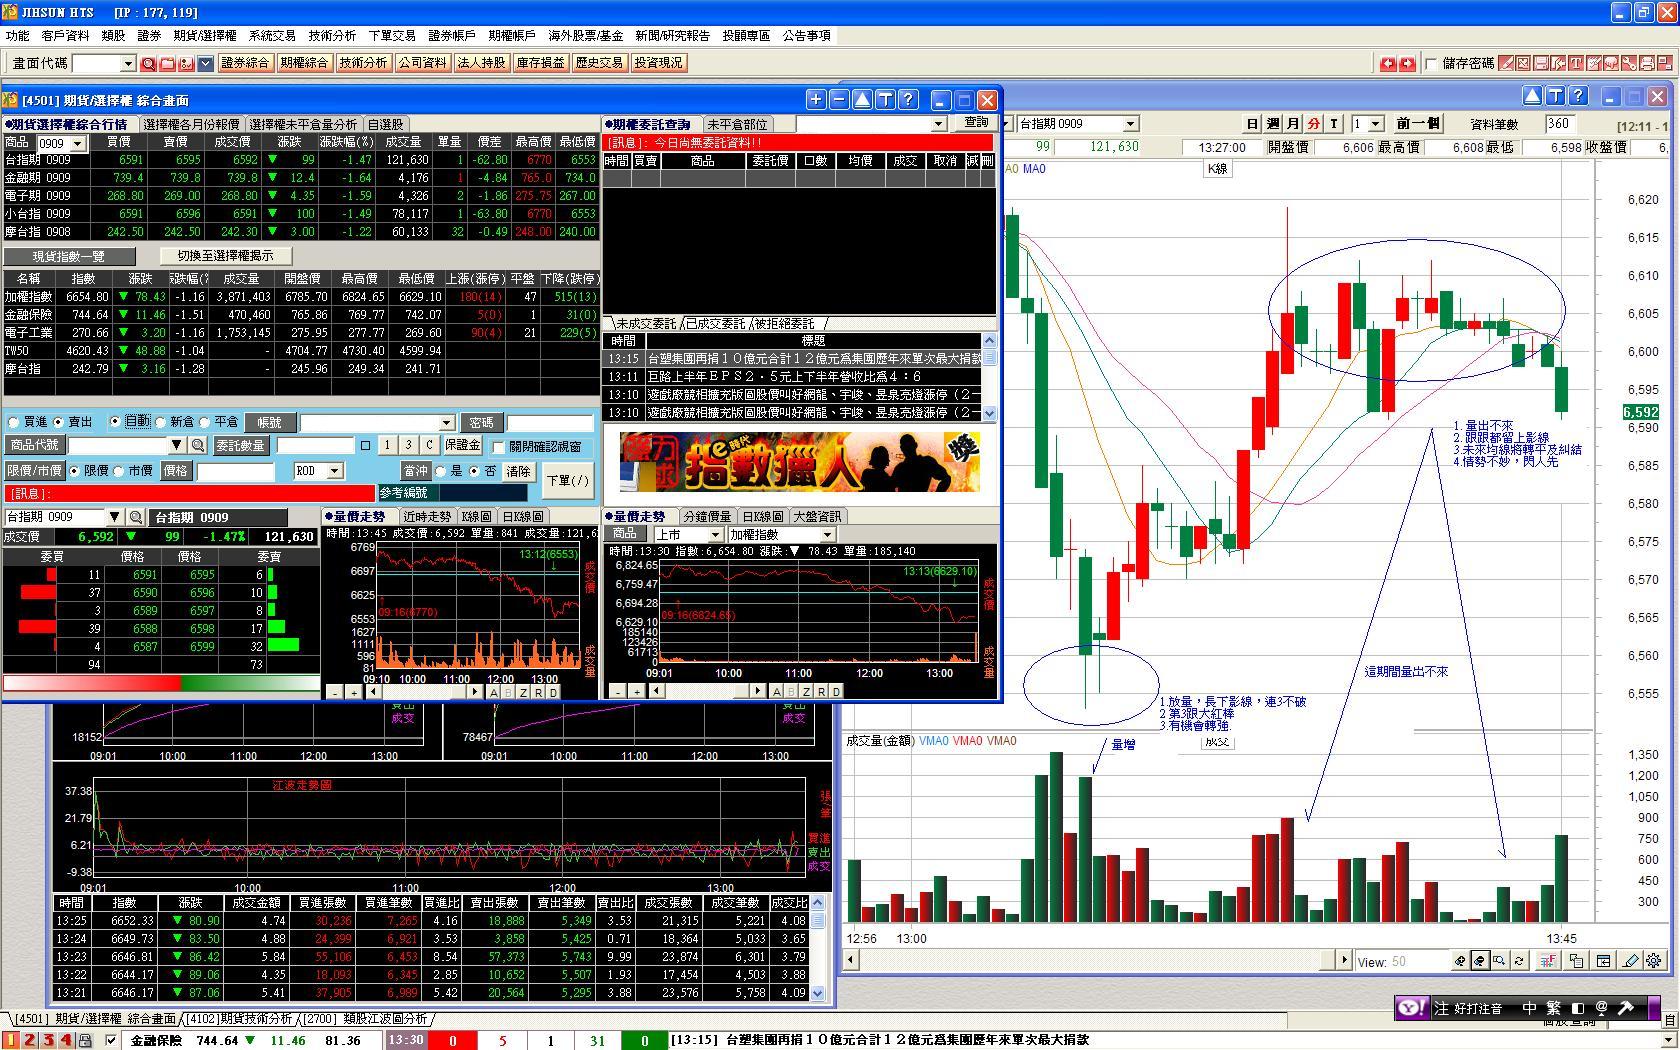Click the red magnifier search icon beside 畫面代碼
The width and height of the screenshot is (1680, 1050).
click(148, 63)
